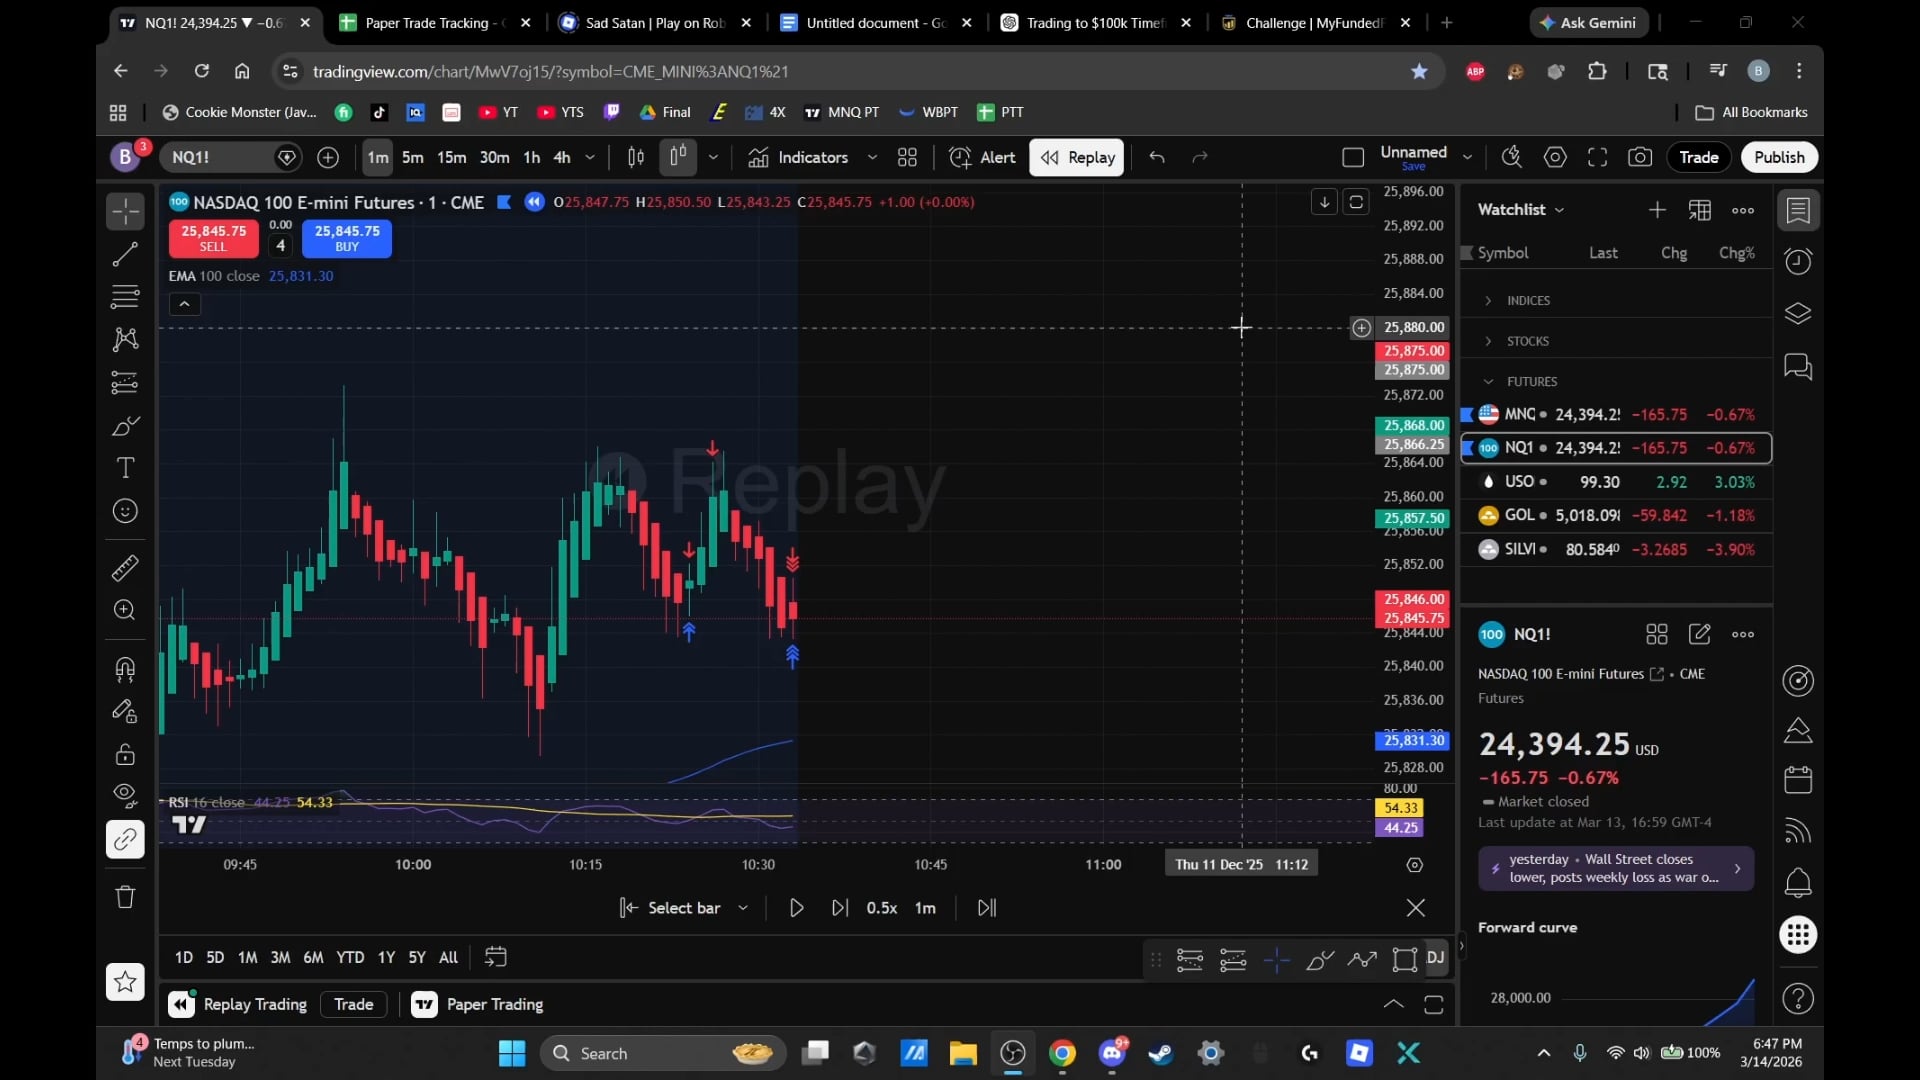The image size is (1920, 1080).
Task: Click the SELL 25,845.75 button
Action: click(212, 238)
